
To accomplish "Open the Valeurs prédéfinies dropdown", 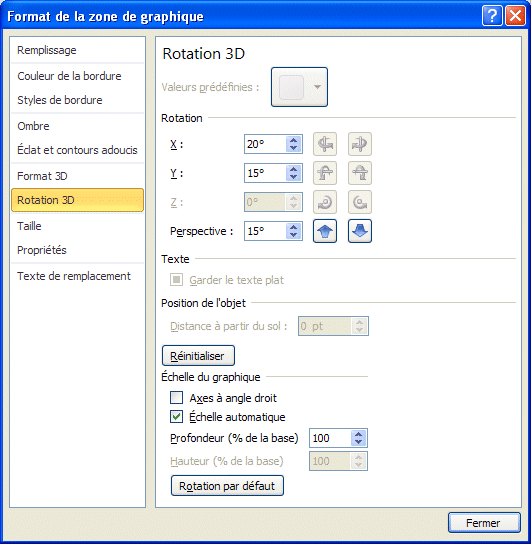I will (317, 87).
